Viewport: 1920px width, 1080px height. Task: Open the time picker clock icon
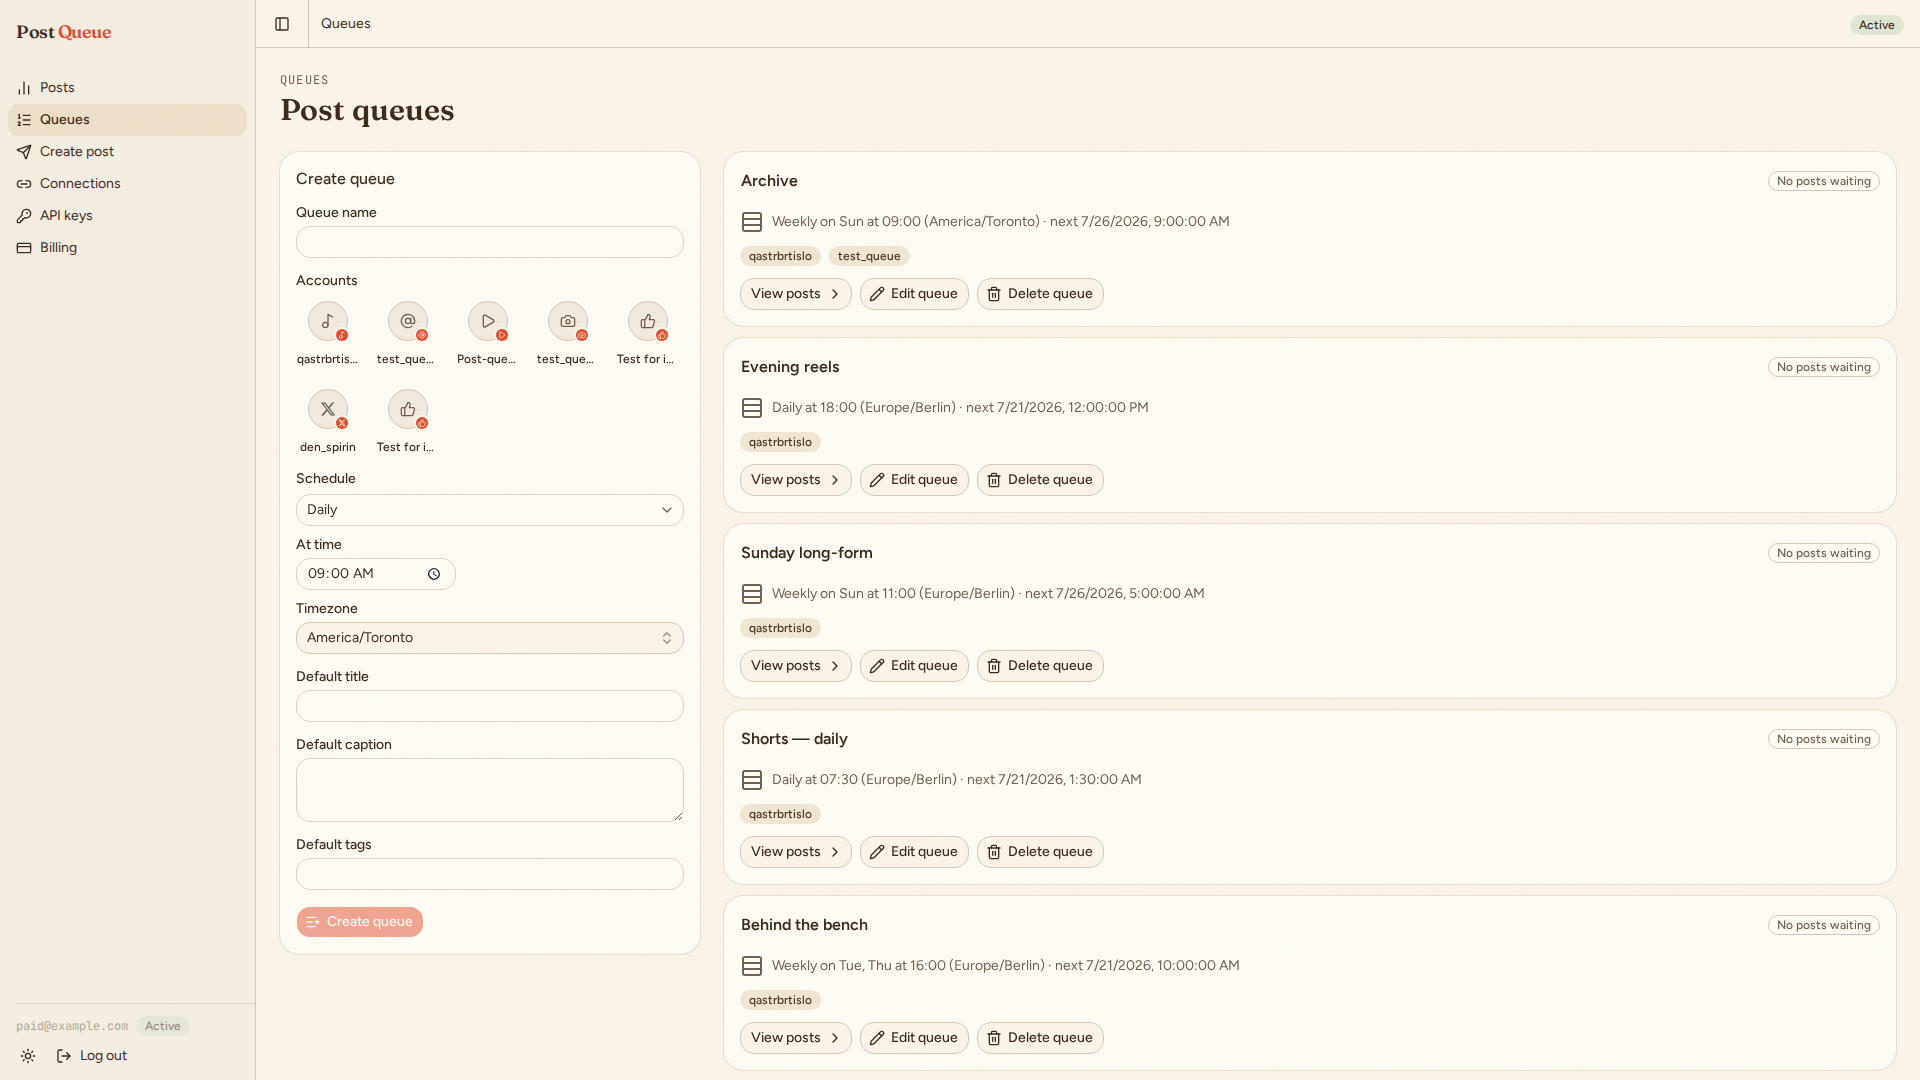(434, 574)
